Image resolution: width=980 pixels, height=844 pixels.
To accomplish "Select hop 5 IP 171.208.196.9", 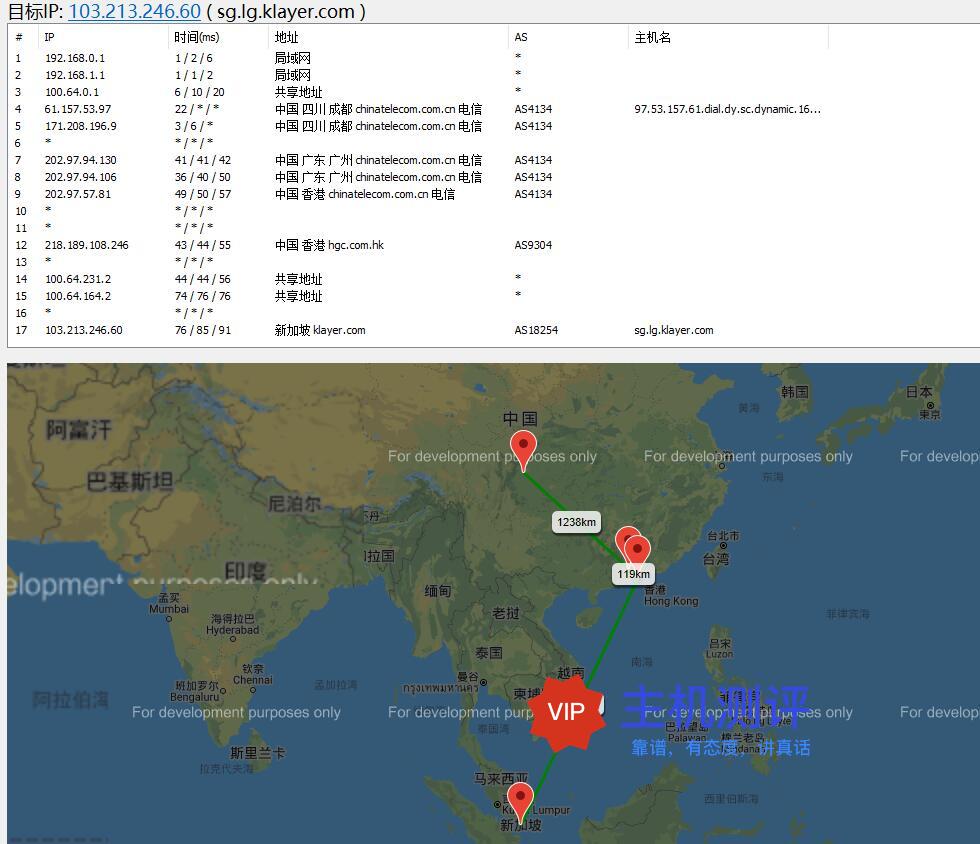I will pos(81,126).
